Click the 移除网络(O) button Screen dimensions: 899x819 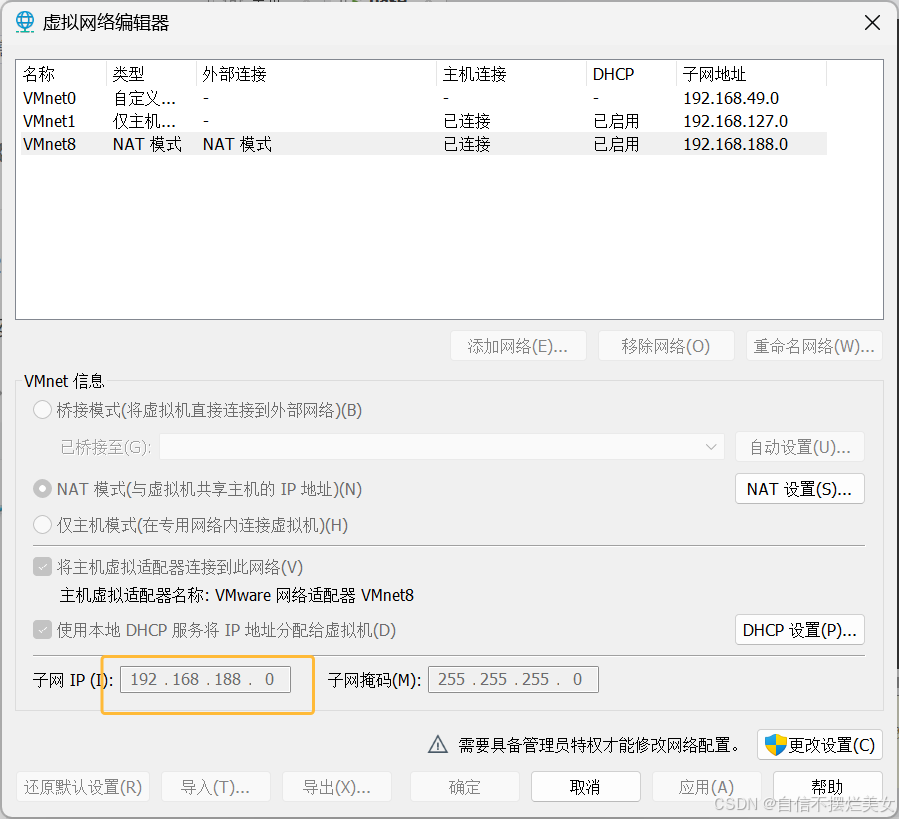666,346
